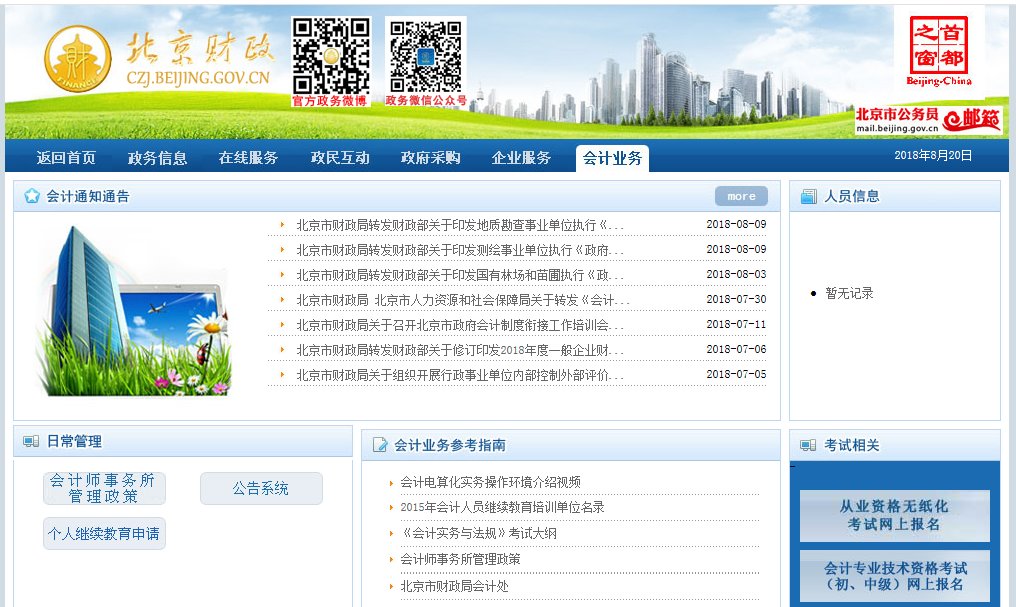Open the 政府采购 menu item
Viewport: 1016px width, 607px height.
[x=429, y=157]
